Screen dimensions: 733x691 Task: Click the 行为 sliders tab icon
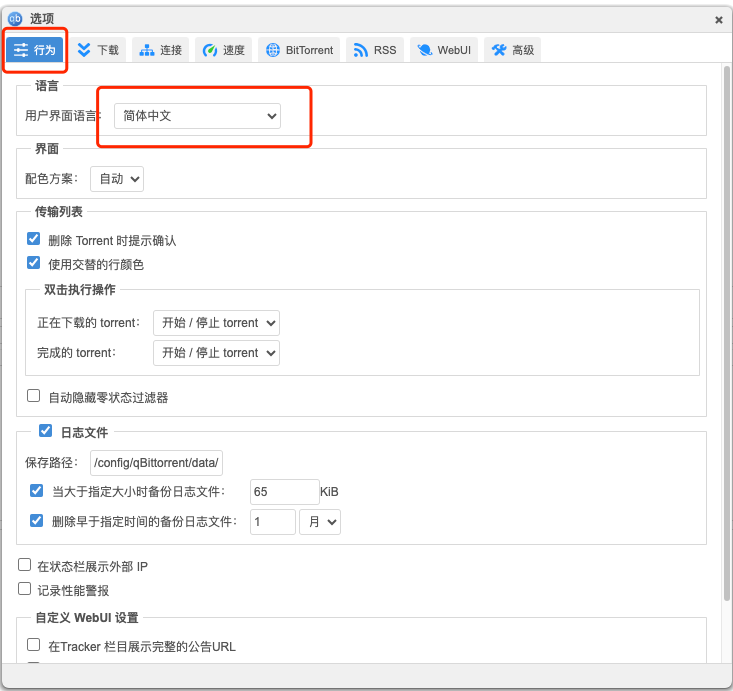pyautogui.click(x=21, y=50)
